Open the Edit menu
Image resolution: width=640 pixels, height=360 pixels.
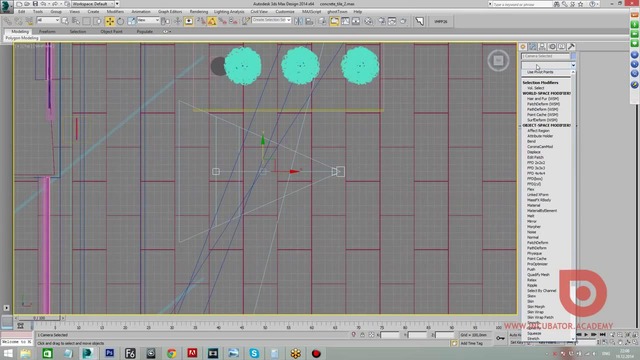22,11
